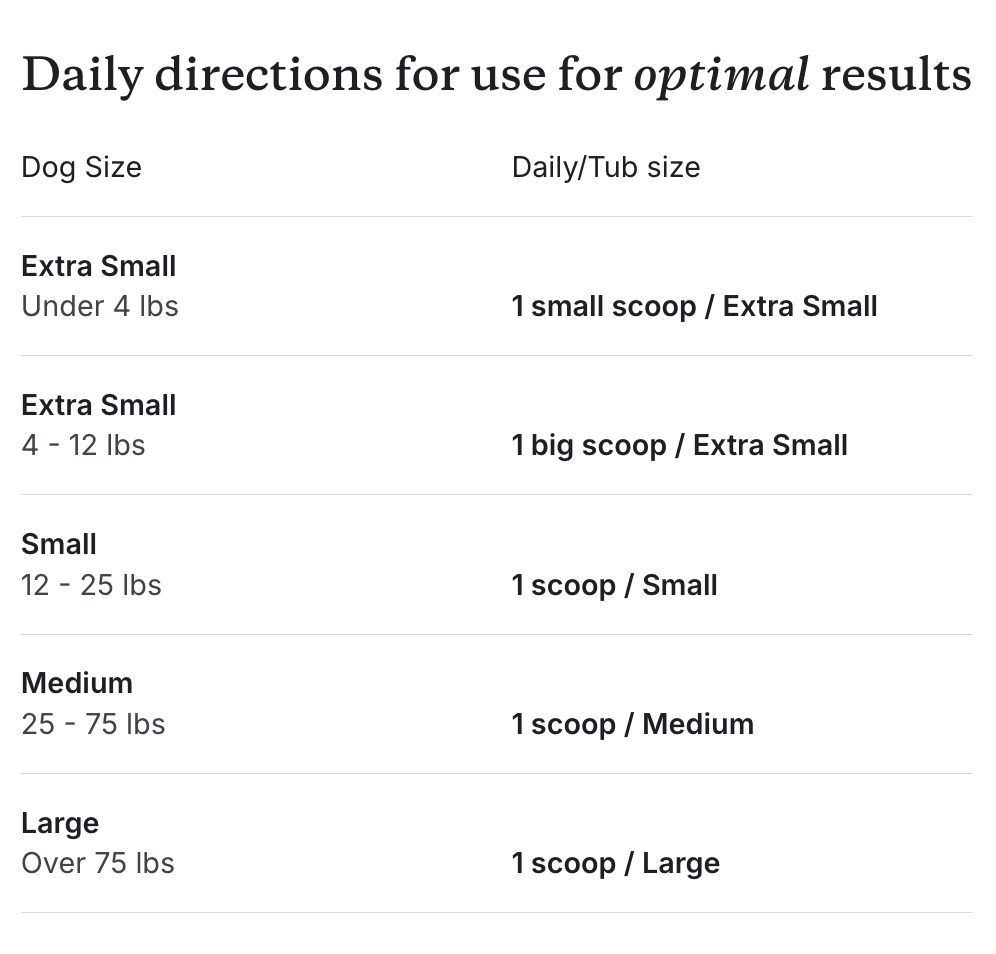Select the "Extra Small" label above "Under 4 lbs"
996x954 pixels.
coord(98,266)
